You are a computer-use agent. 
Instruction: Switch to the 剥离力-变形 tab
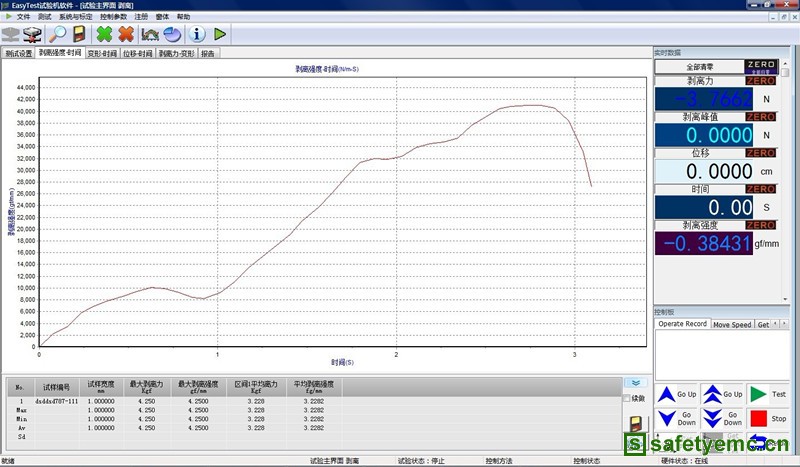click(x=177, y=53)
